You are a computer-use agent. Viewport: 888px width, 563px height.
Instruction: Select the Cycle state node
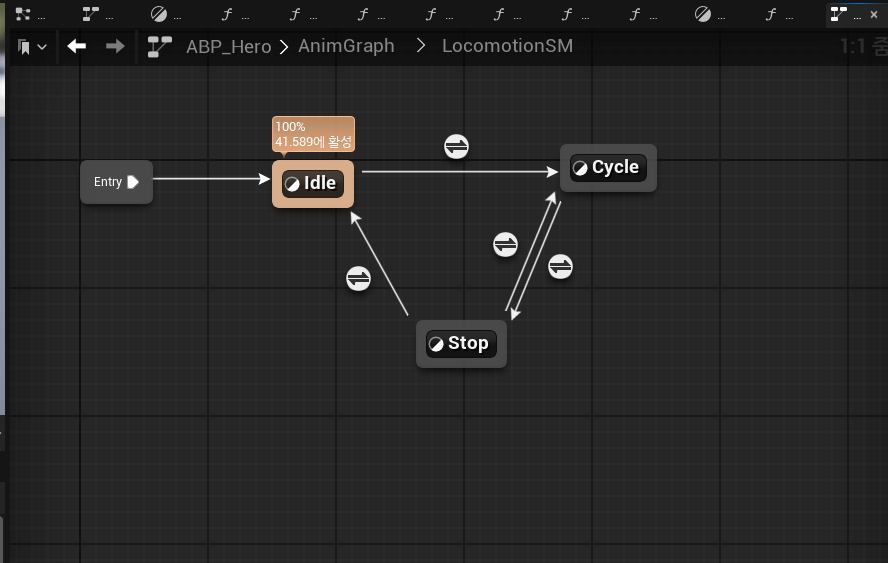coord(608,168)
